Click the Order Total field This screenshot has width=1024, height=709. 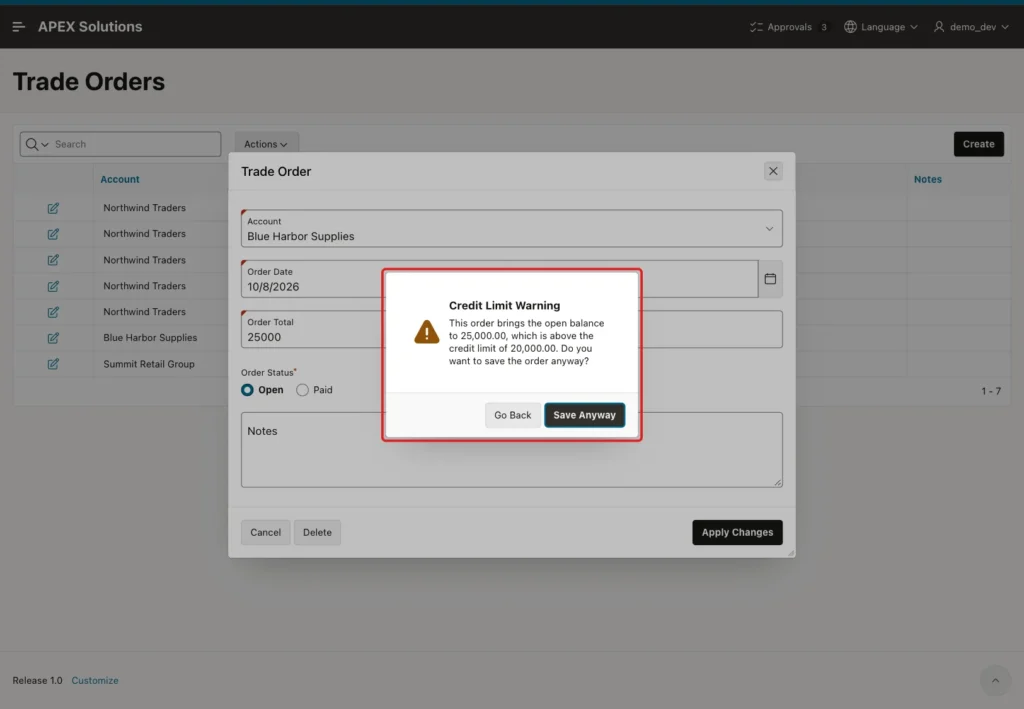(511, 329)
